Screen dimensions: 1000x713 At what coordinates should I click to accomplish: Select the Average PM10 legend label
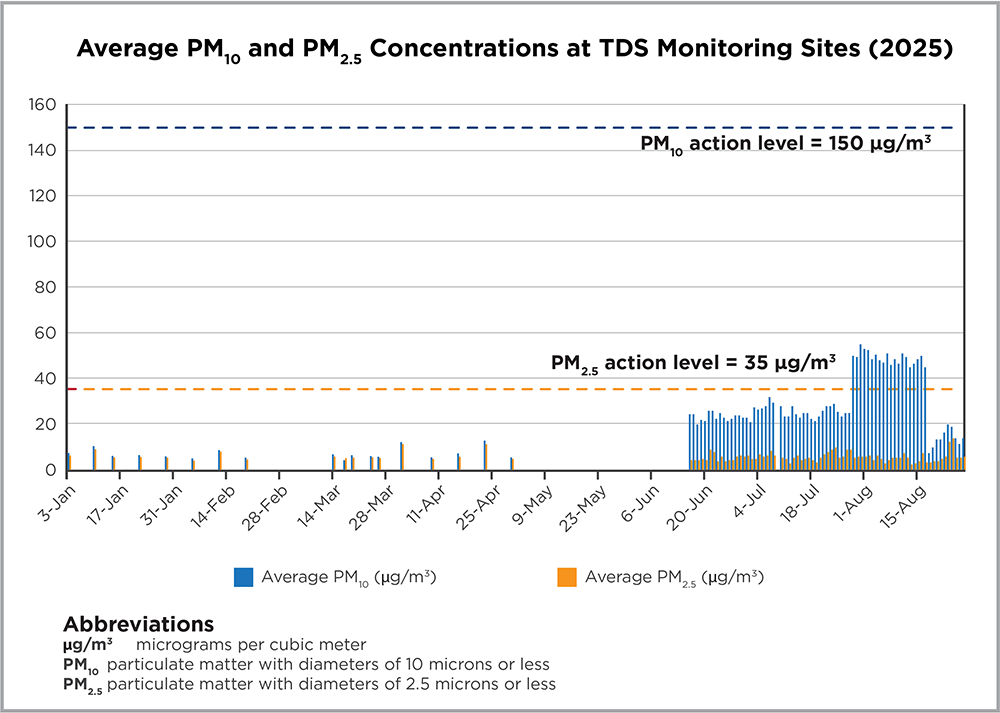tap(348, 577)
